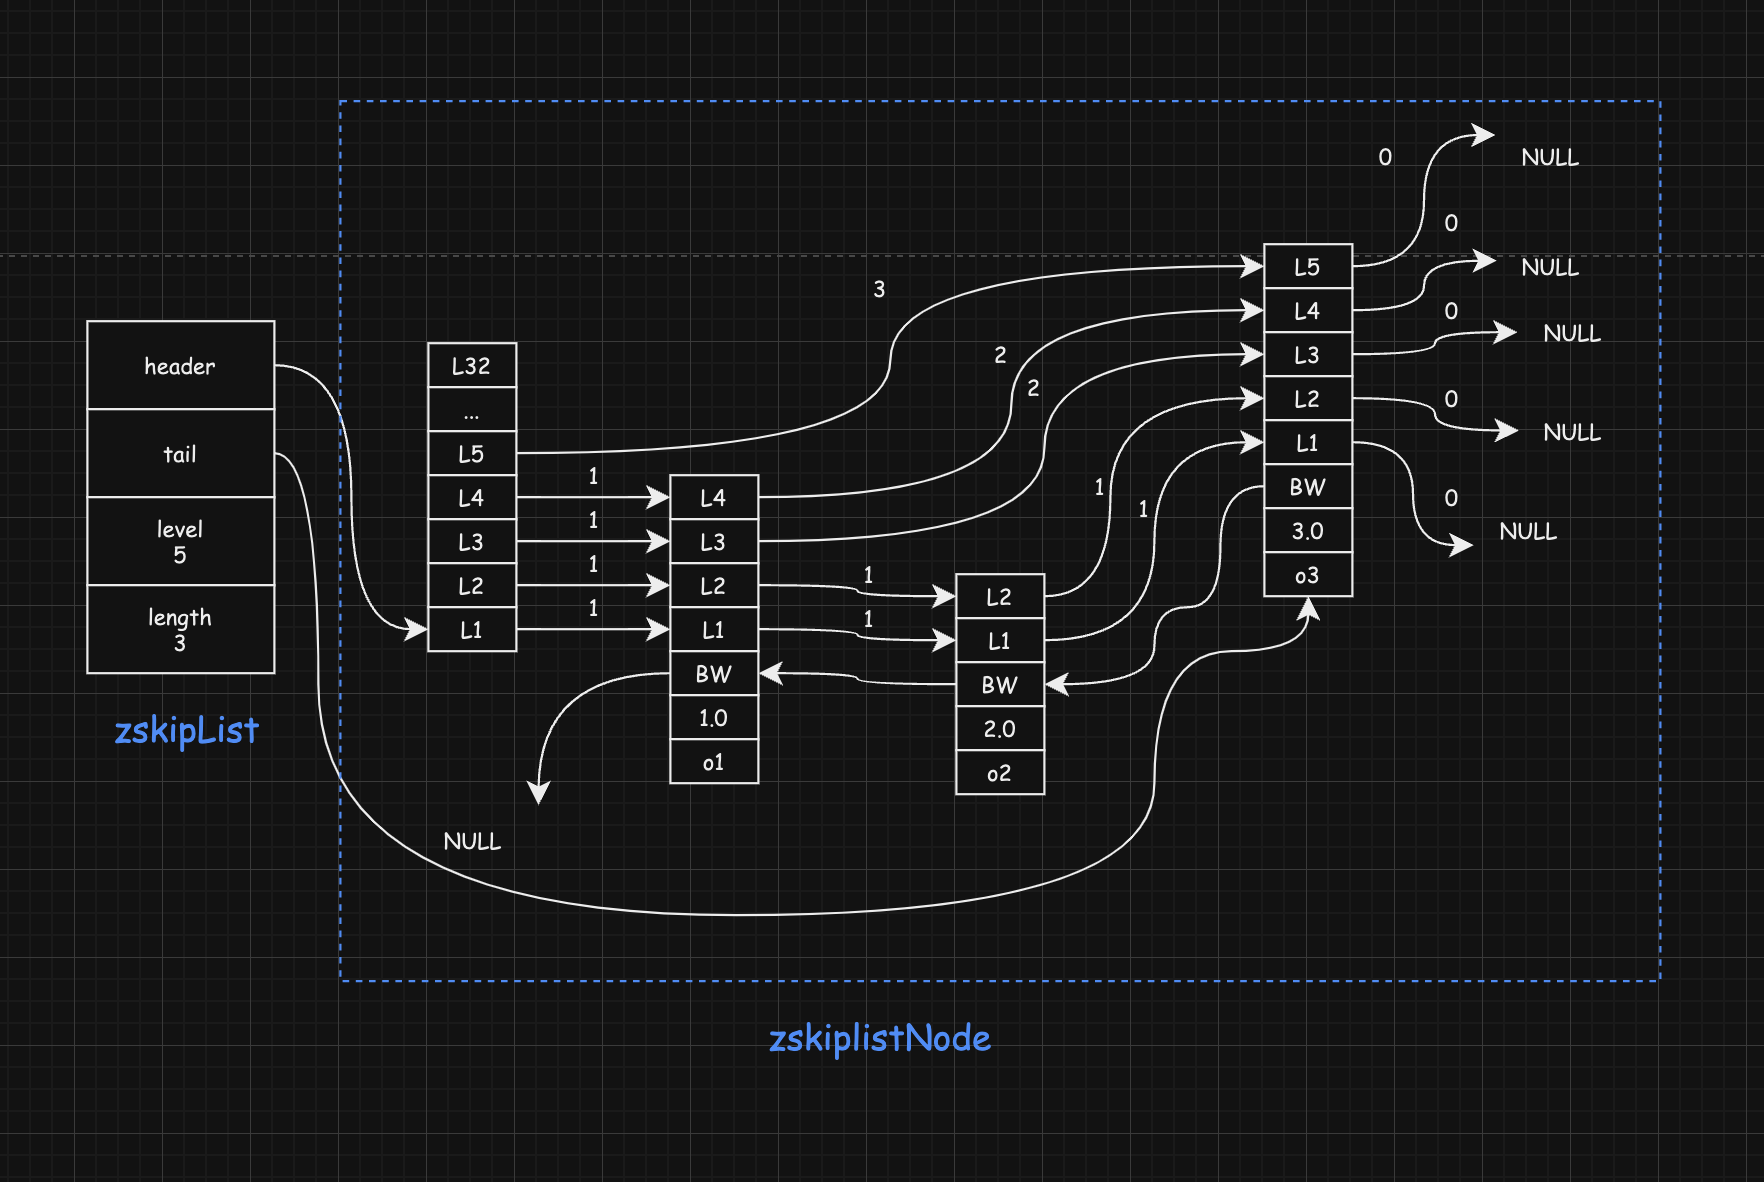Select the NULL label below the o1 node

(472, 841)
